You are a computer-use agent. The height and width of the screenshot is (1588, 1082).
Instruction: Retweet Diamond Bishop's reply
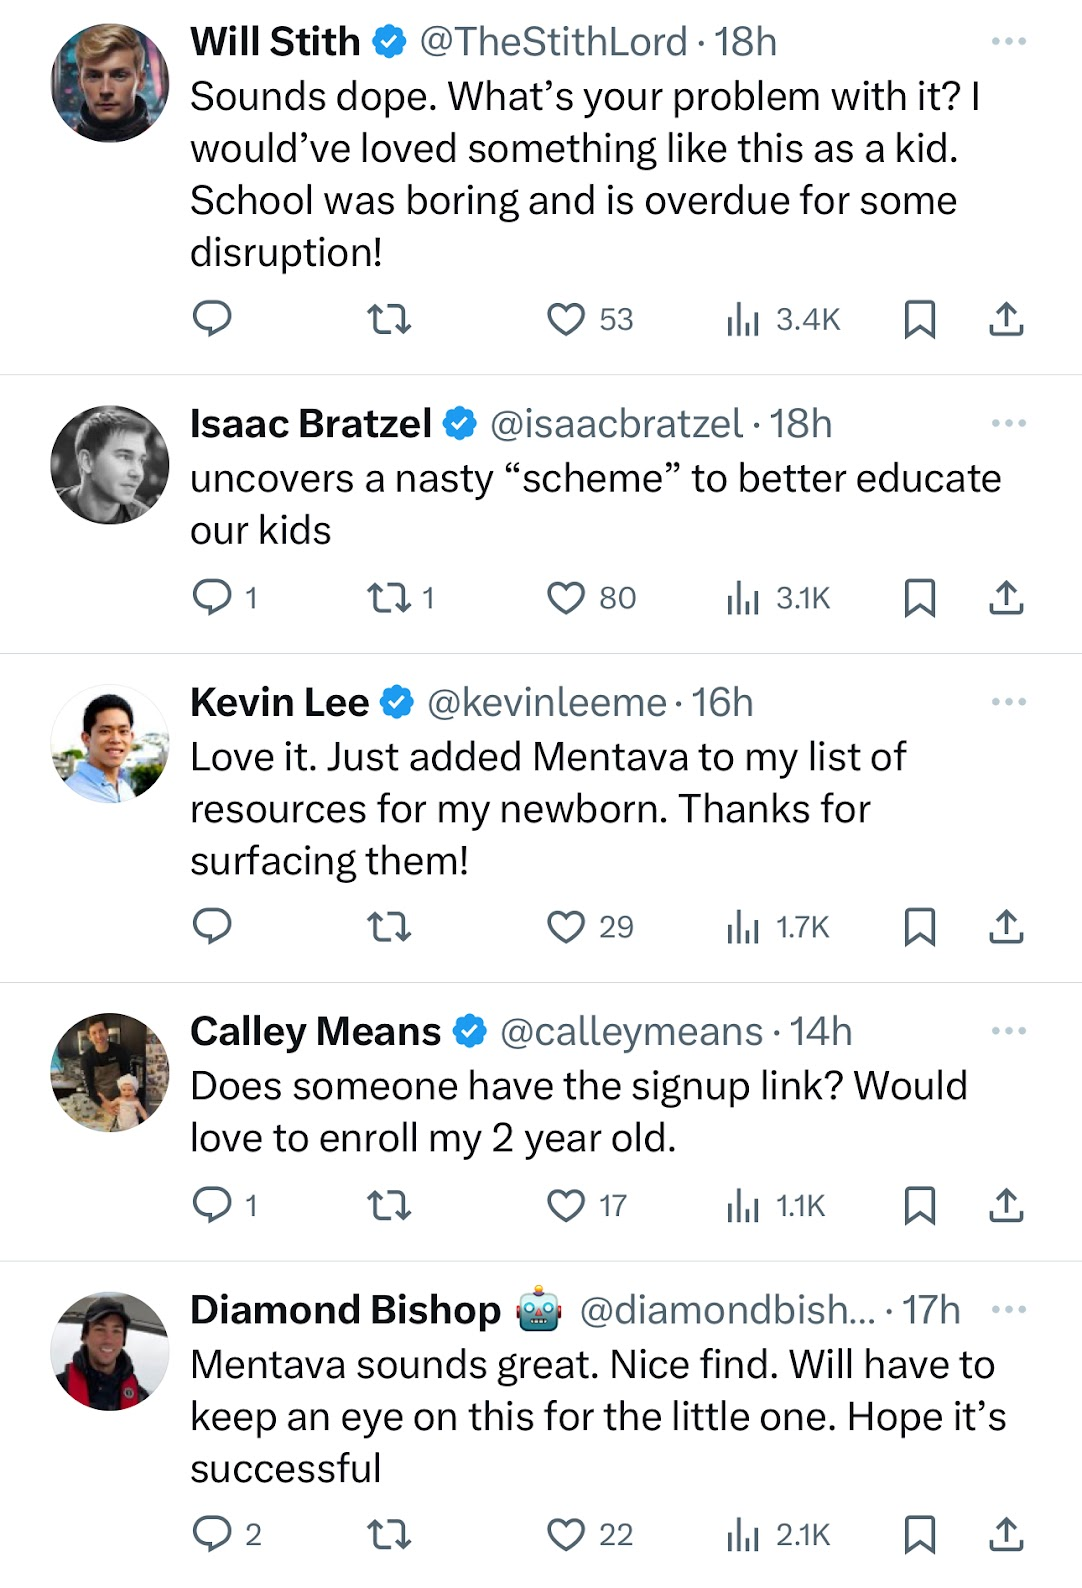coord(389,1534)
